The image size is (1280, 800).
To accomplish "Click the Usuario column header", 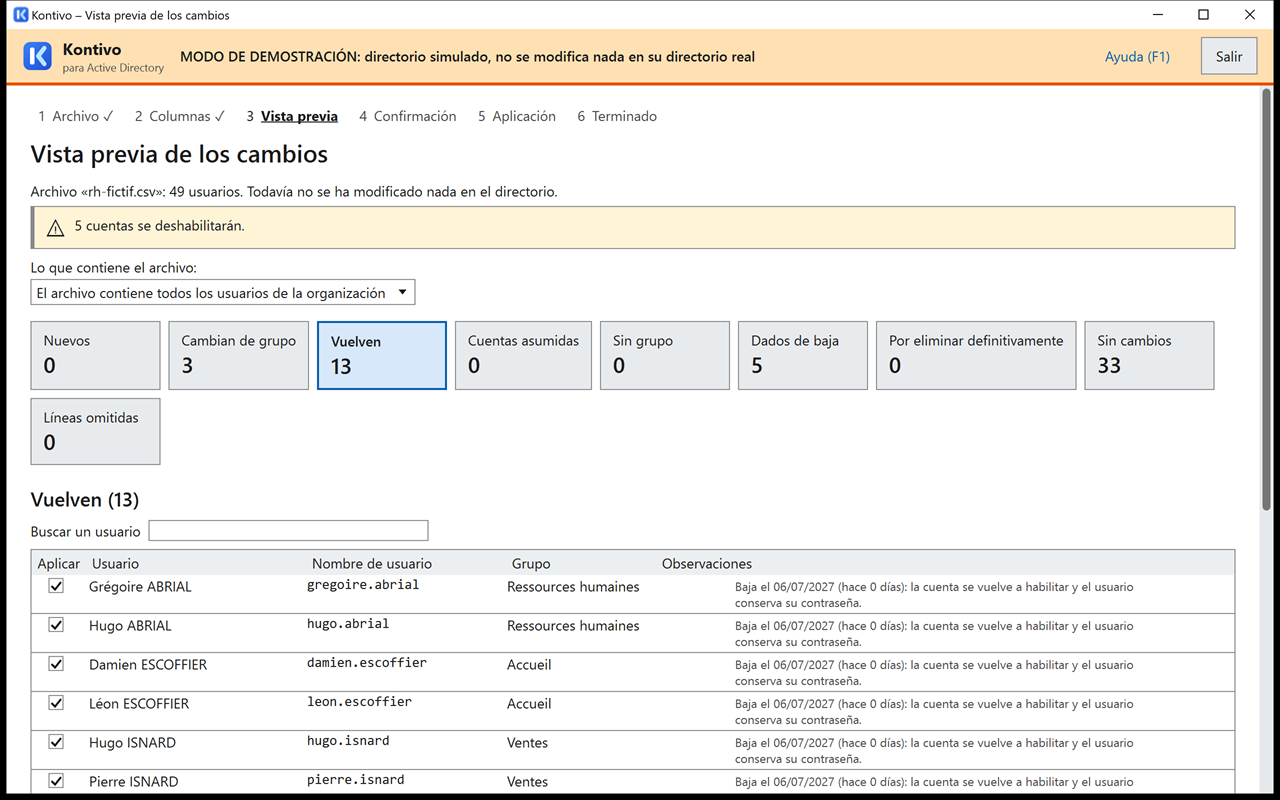I will coord(115,563).
